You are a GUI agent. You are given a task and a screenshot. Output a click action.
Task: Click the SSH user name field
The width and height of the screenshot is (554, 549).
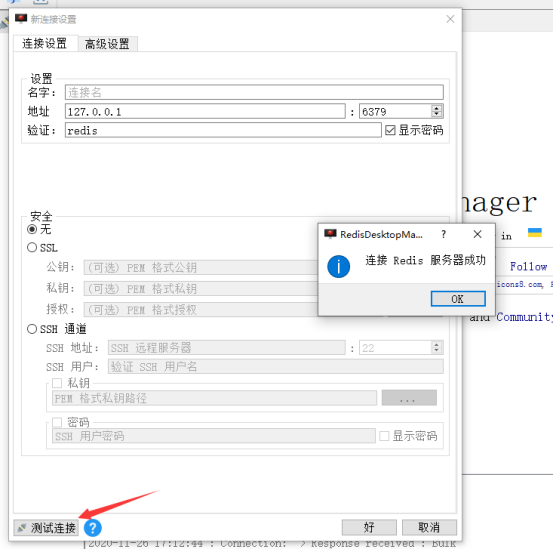[276, 367]
